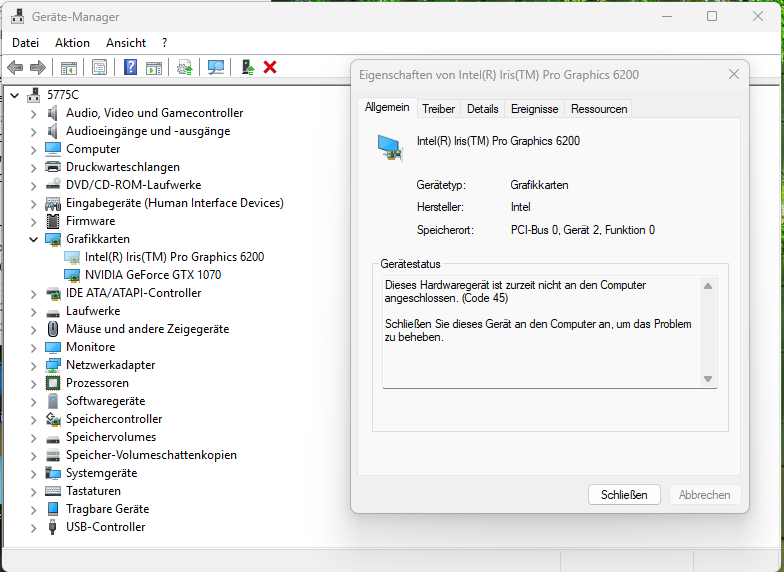Select Intel(R) Iris(TM) Pro Graphics 6200 device
The image size is (784, 572).
click(174, 257)
